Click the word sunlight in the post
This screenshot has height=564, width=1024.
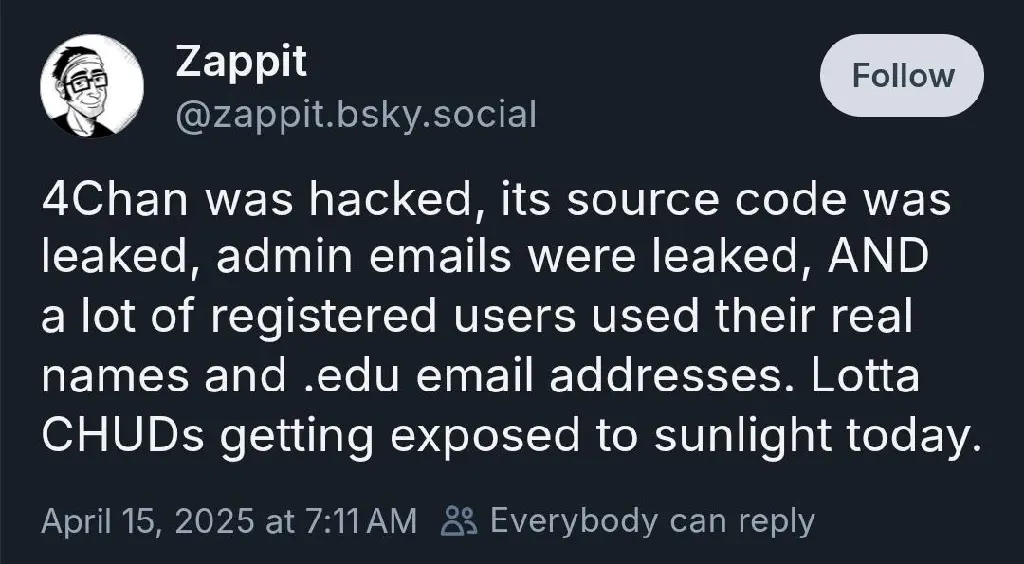[743, 435]
